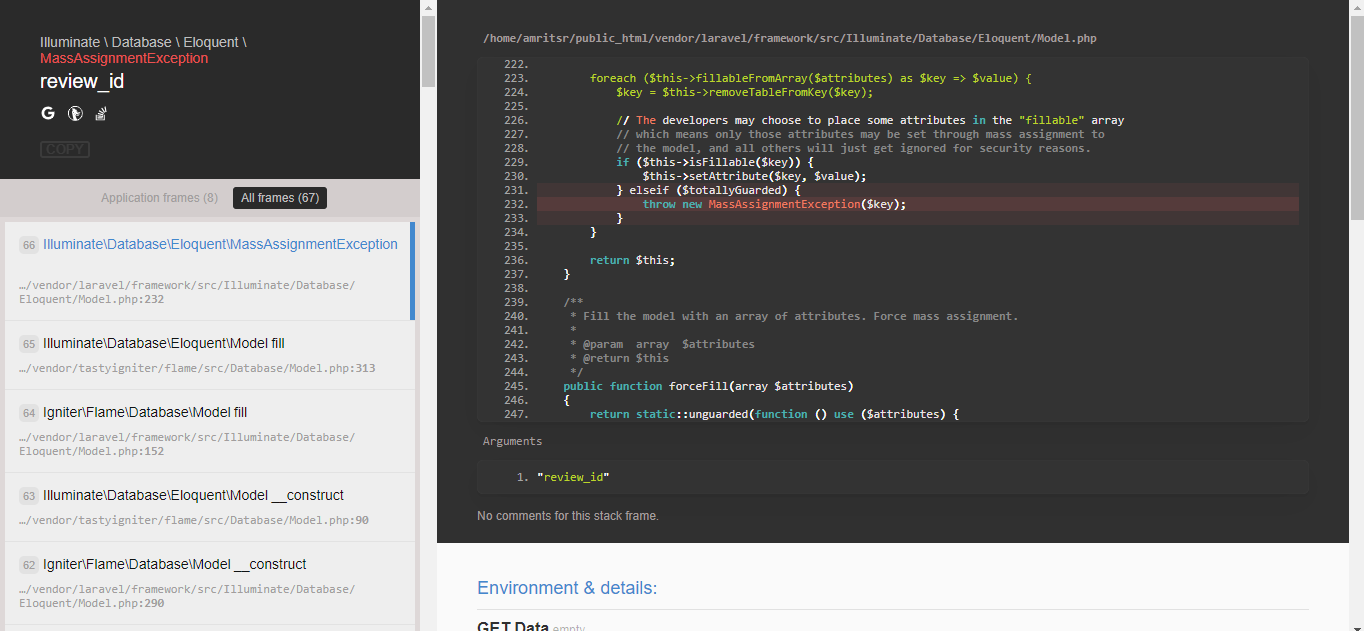Switch to the All frames (67) tab
Screen dimensions: 1364x631
point(279,197)
